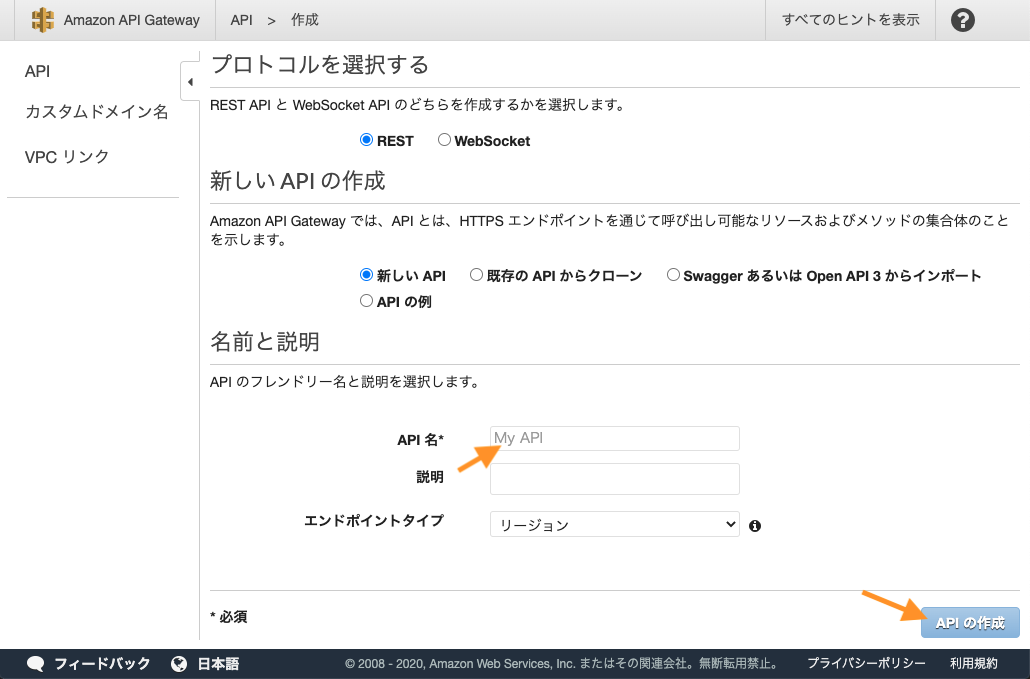
Task: Open 利用規約 footer link
Action: pos(974,664)
